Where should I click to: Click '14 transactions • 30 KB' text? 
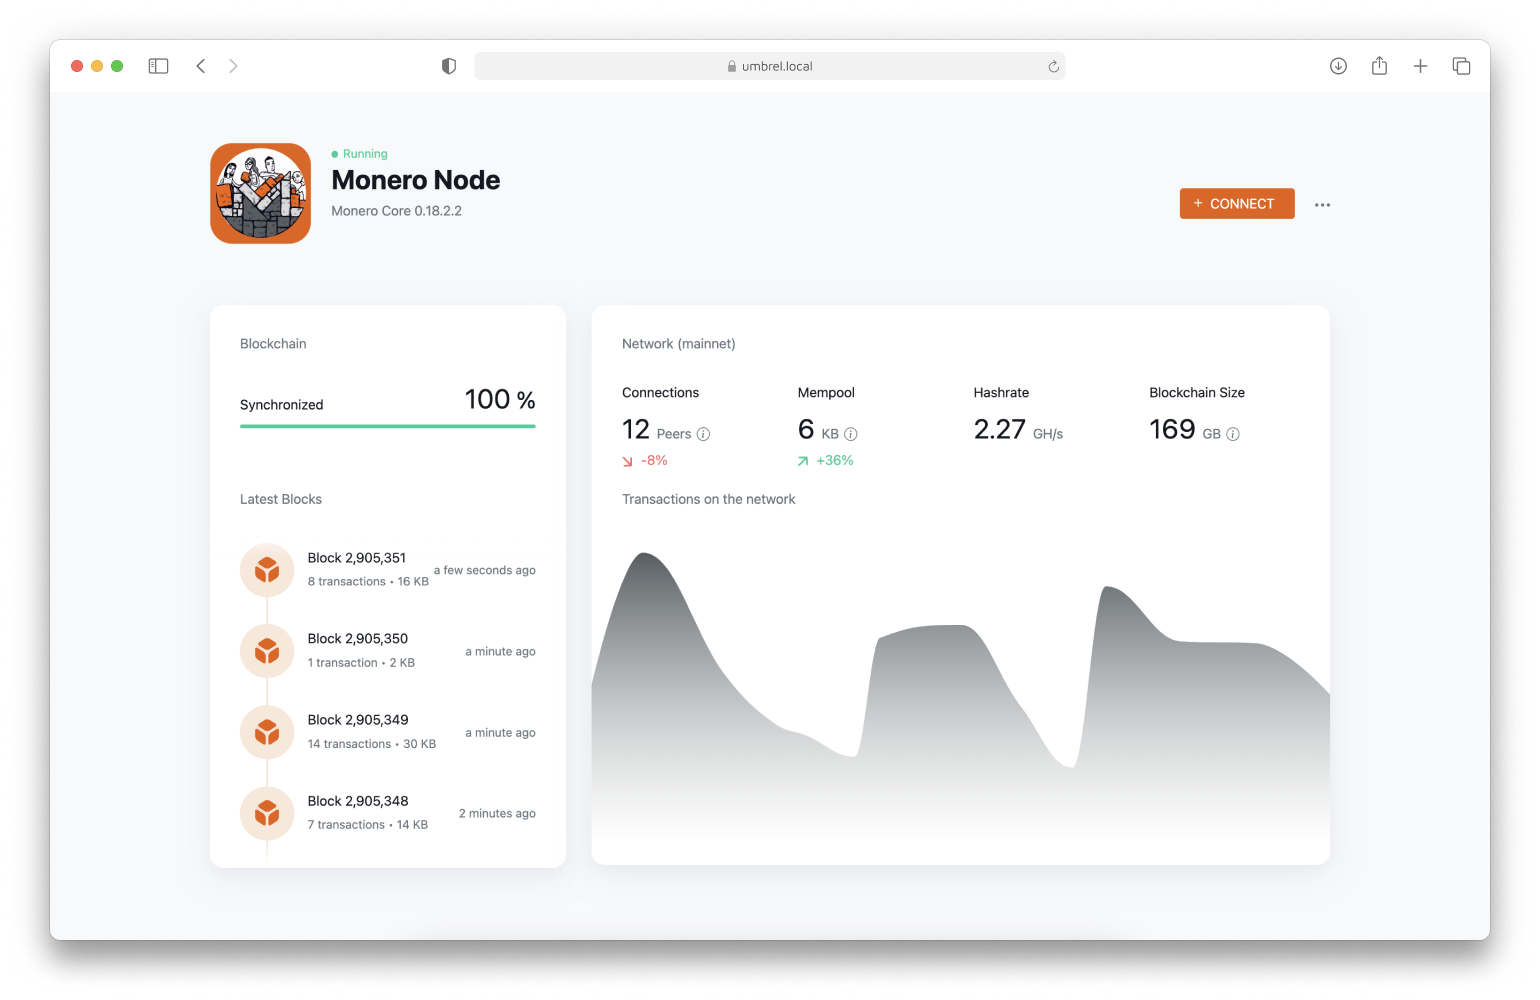coord(372,744)
